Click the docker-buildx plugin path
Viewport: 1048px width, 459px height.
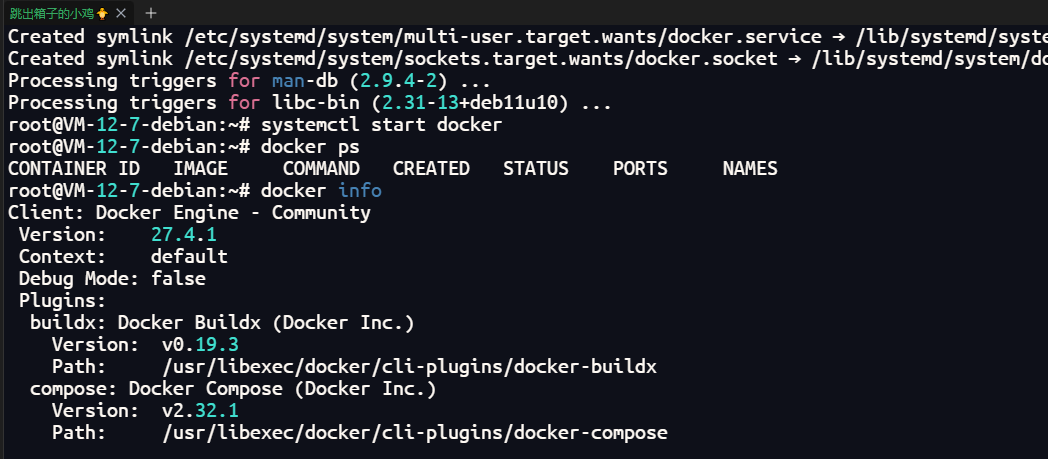pyautogui.click(x=410, y=366)
